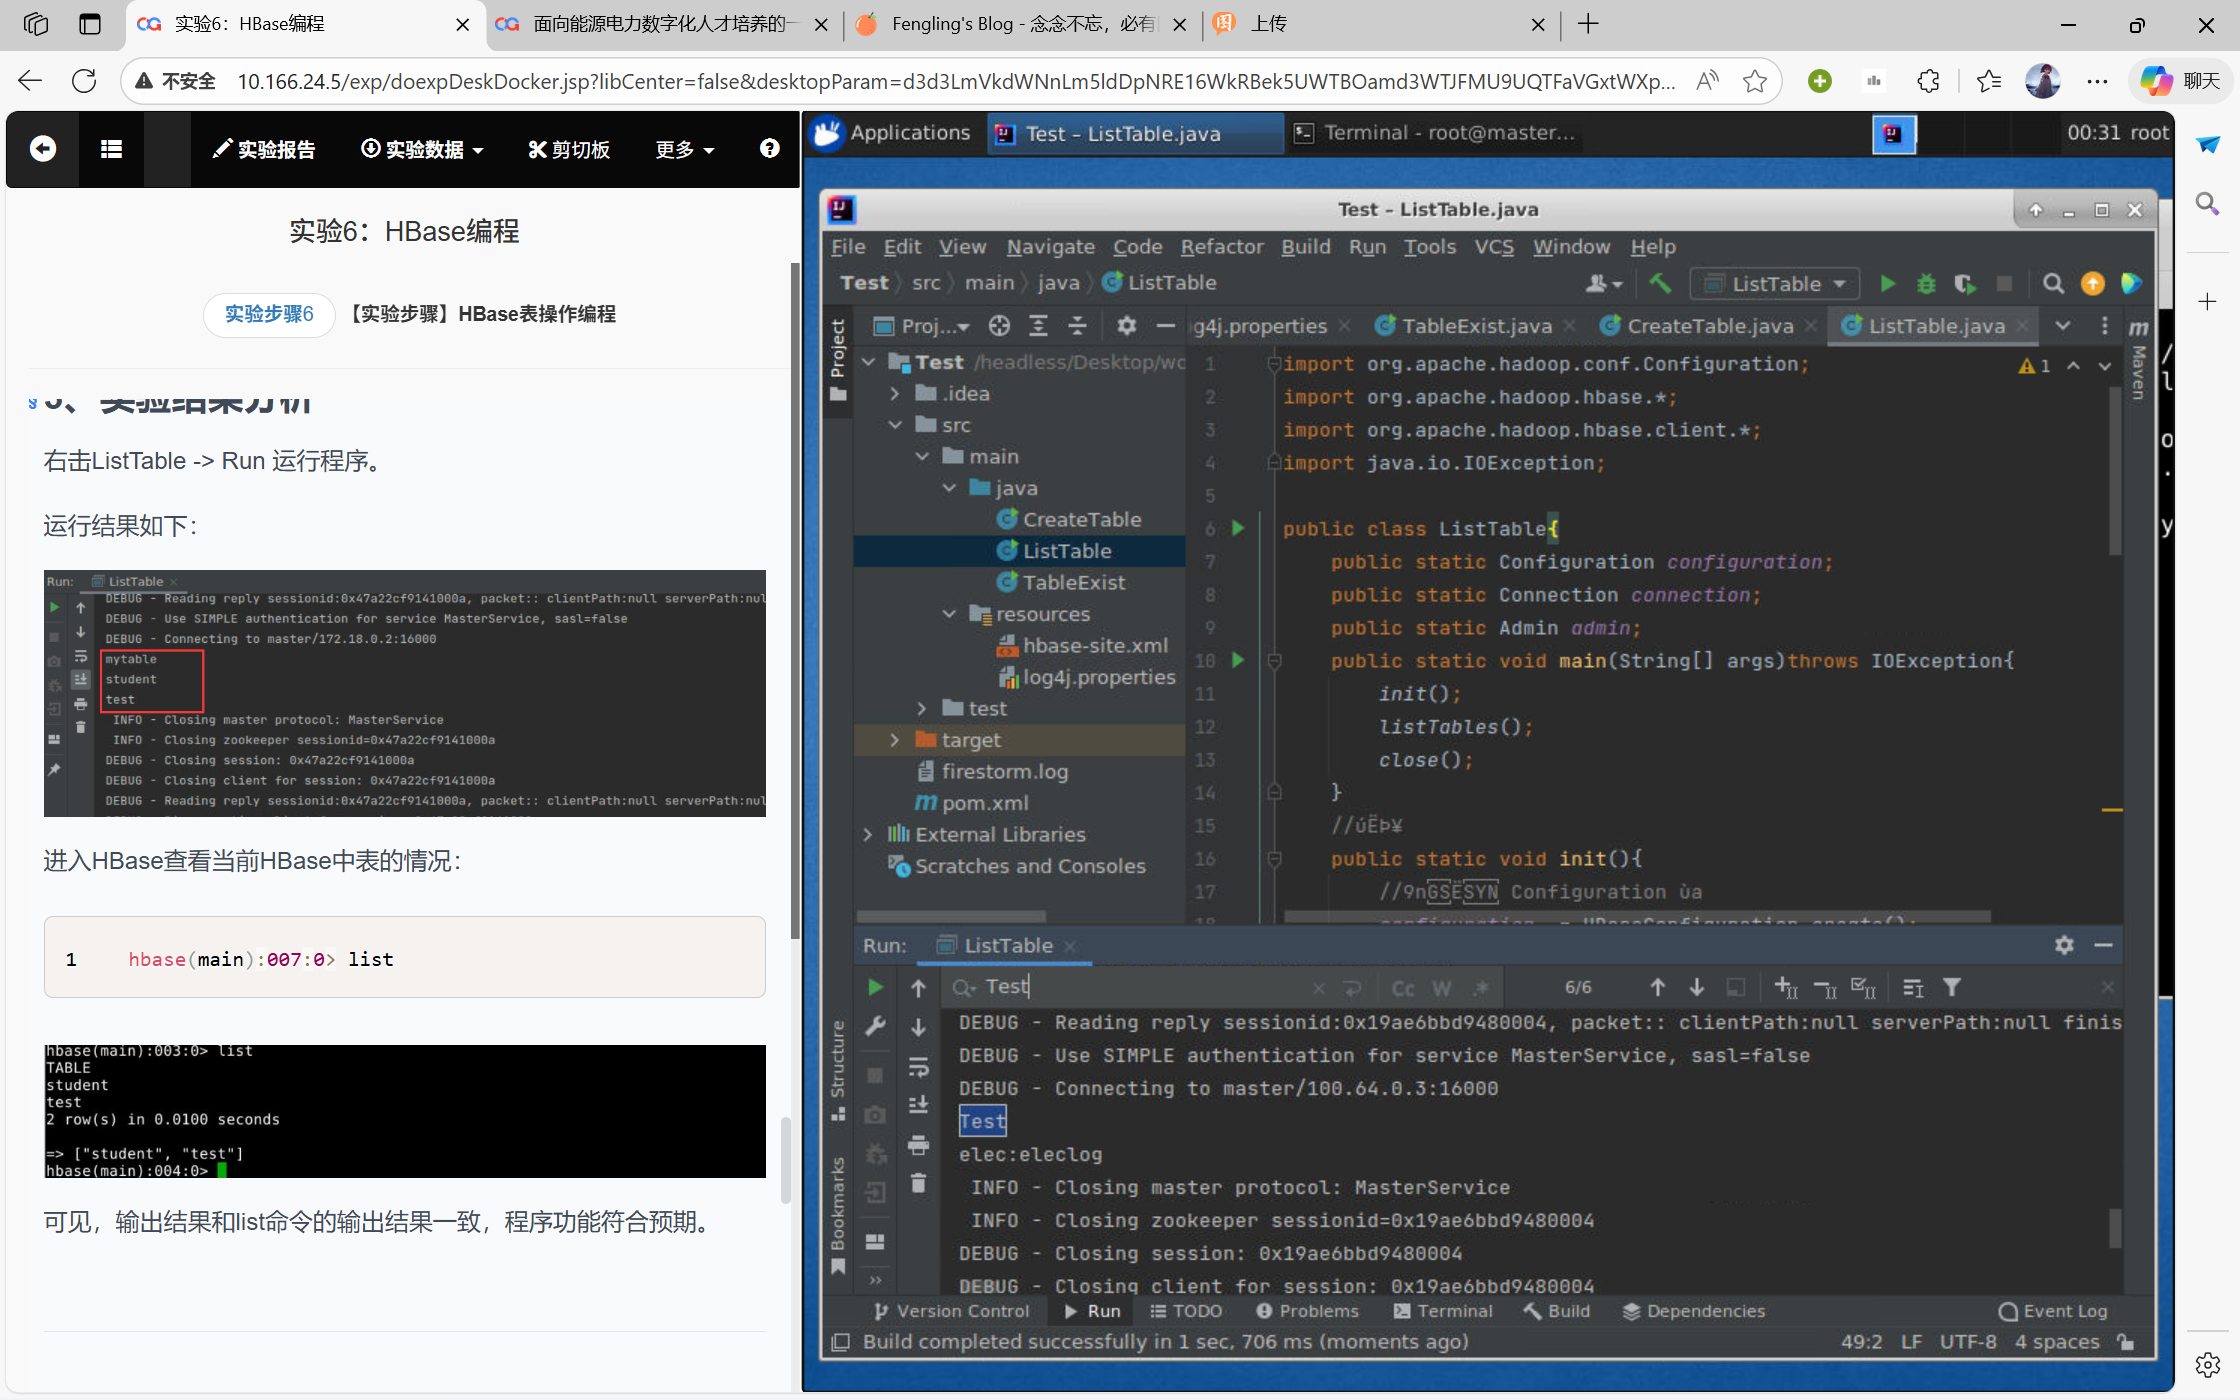Open the Refactor menu
The image size is (2240, 1400).
[x=1221, y=247]
